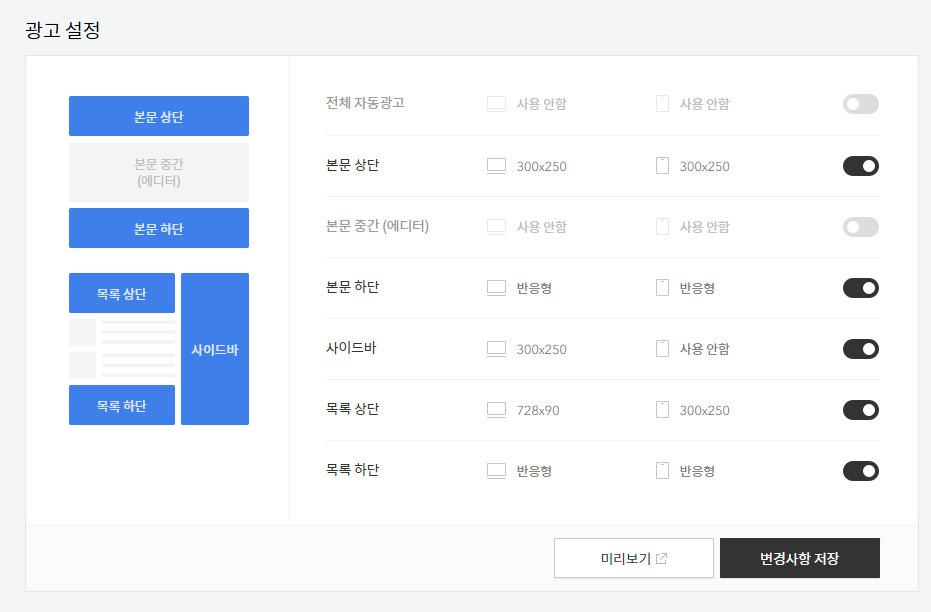The width and height of the screenshot is (931, 612).
Task: Click mobile phone icon in 본문 상단 row
Action: click(662, 166)
